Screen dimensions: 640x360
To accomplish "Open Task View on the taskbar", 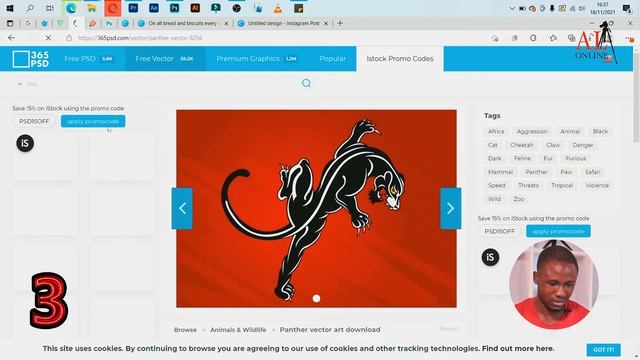I will pos(50,8).
